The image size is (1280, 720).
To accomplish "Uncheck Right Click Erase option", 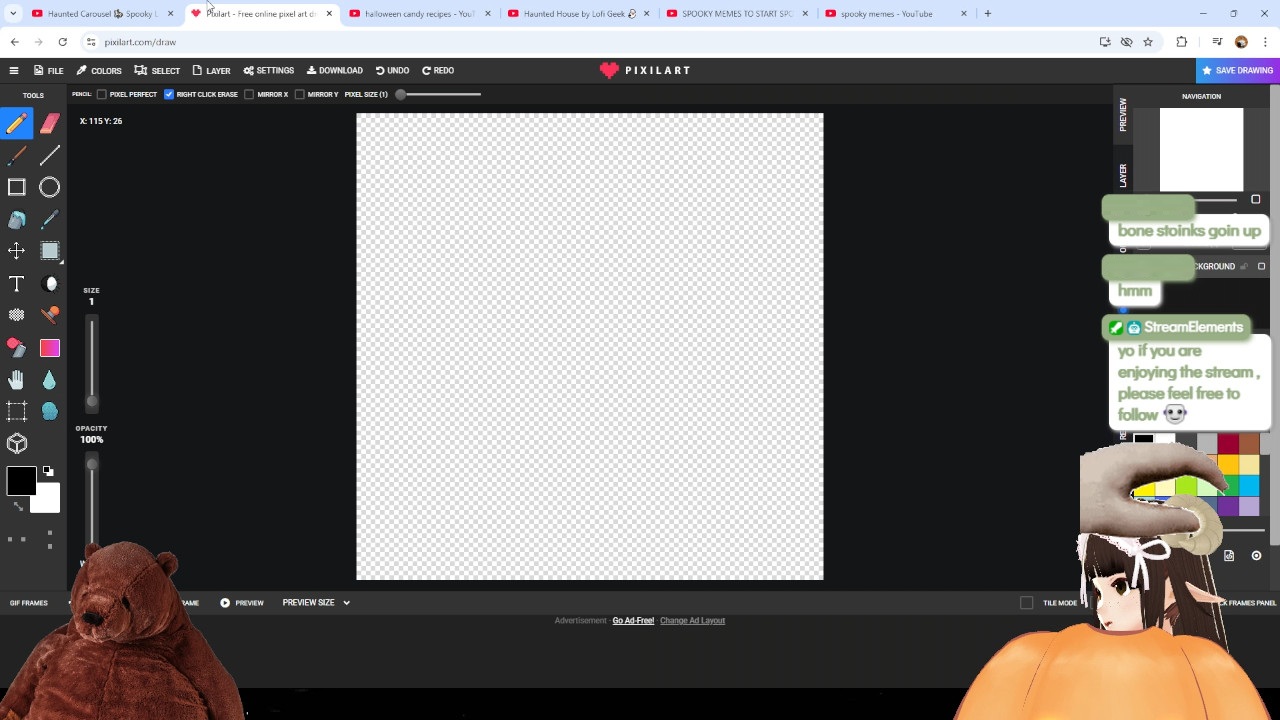I will (169, 94).
